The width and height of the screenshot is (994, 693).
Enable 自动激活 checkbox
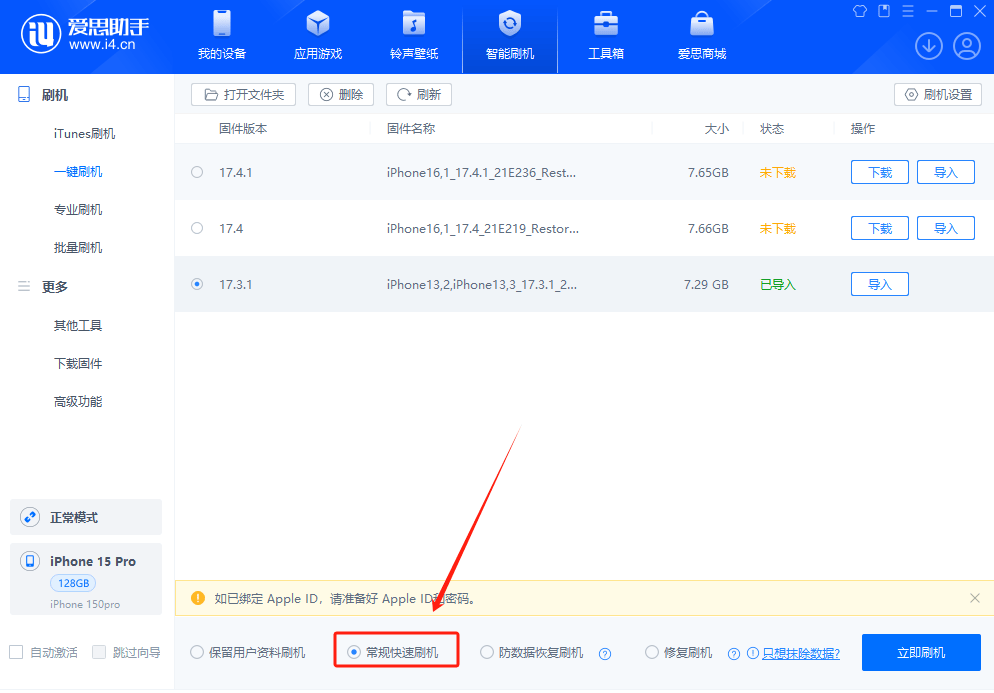[x=16, y=652]
